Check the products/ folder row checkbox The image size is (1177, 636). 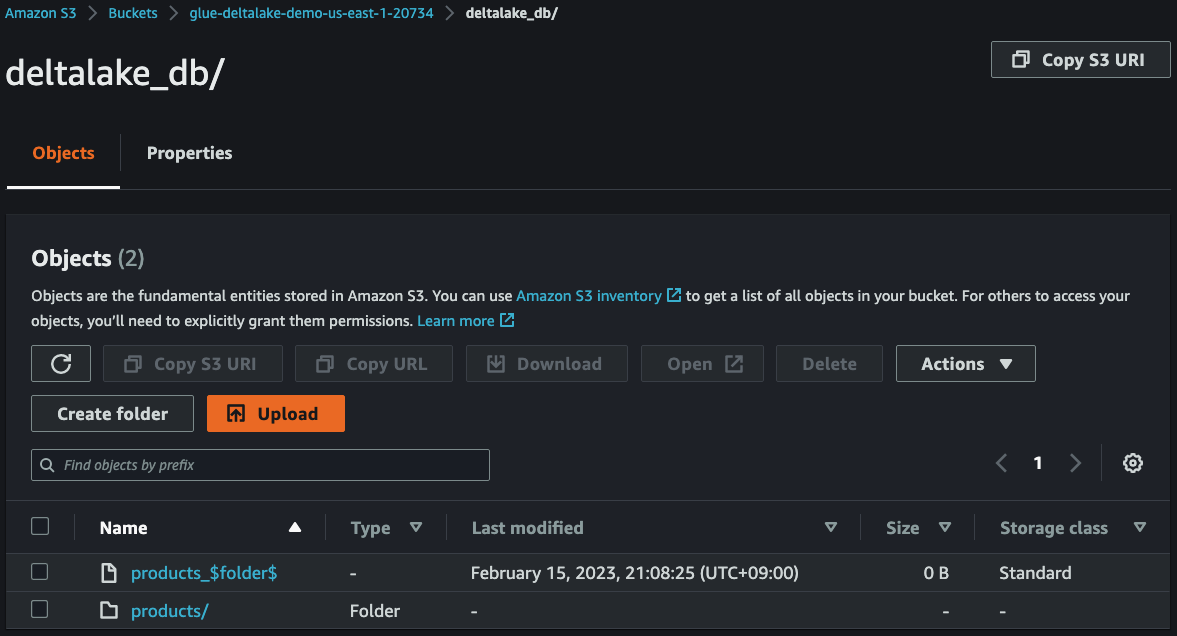40,609
